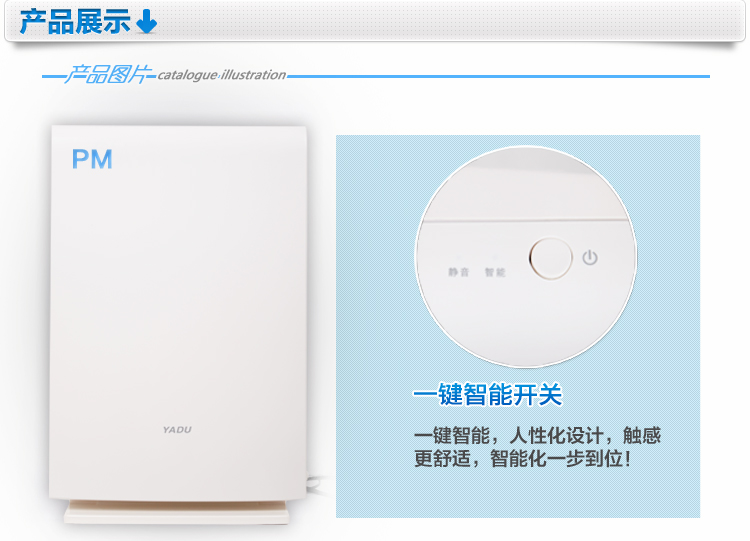This screenshot has width=750, height=541.
Task: Click the 静音 mode indicator label
Action: (x=459, y=272)
